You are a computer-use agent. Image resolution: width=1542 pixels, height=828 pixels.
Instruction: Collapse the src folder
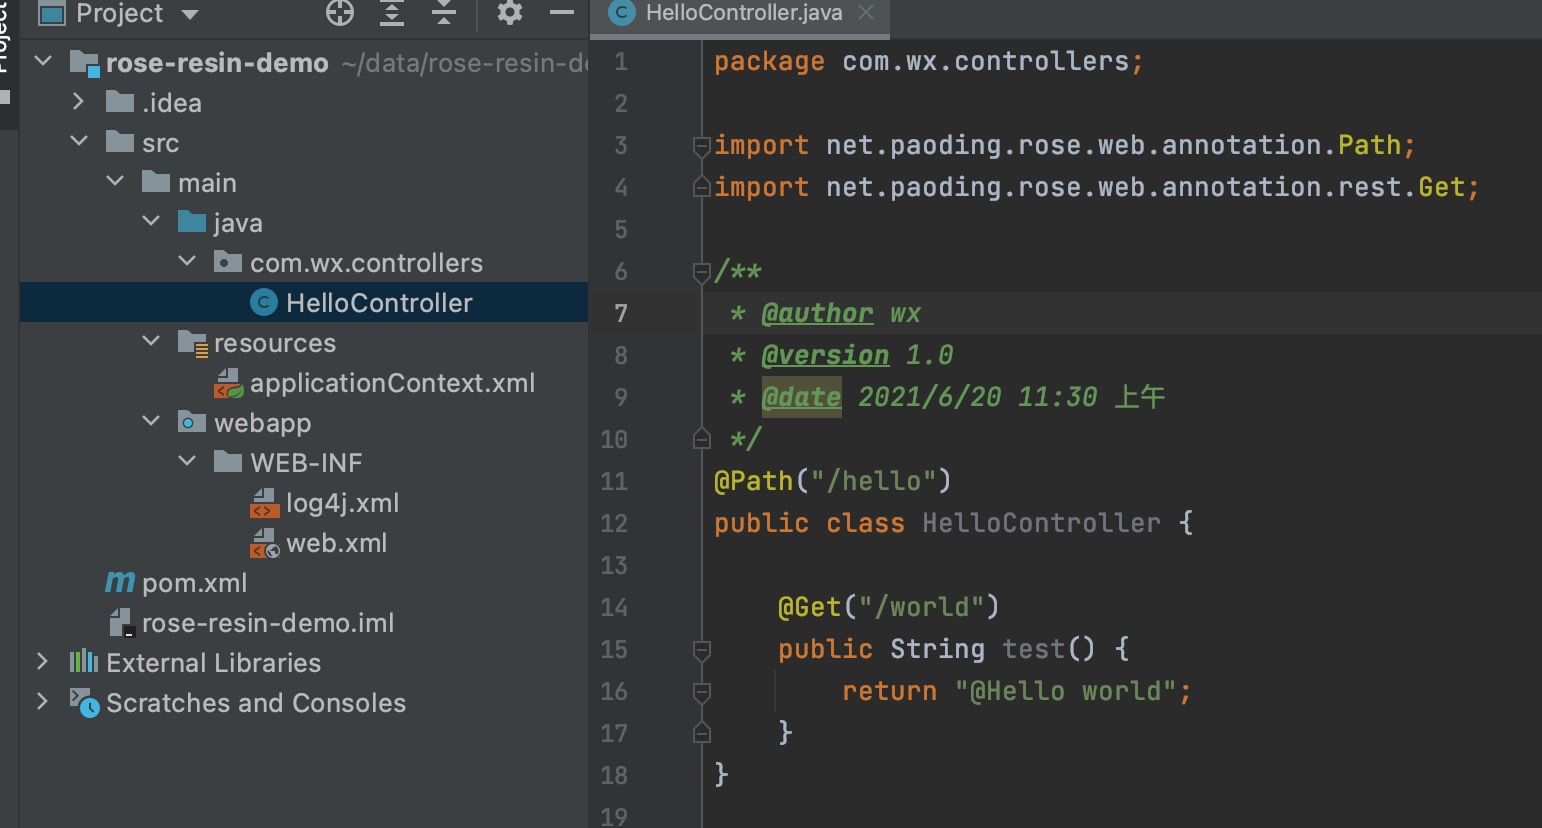(x=79, y=142)
